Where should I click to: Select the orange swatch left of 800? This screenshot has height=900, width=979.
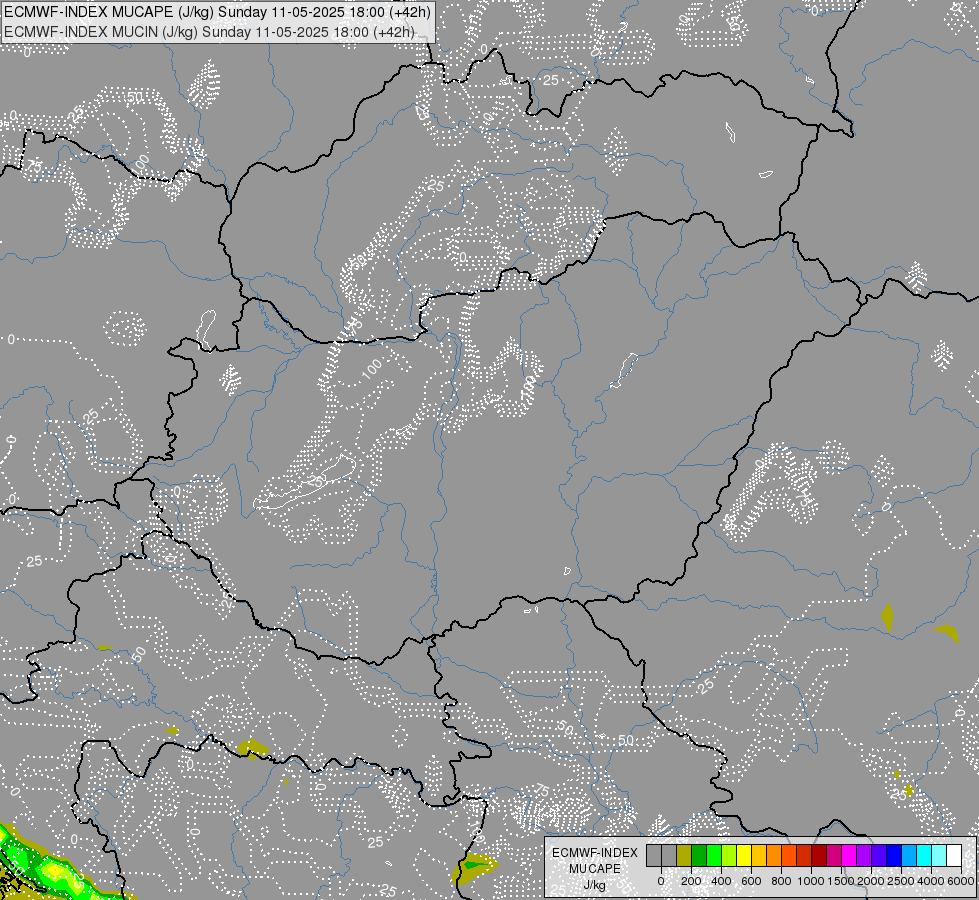pos(774,855)
